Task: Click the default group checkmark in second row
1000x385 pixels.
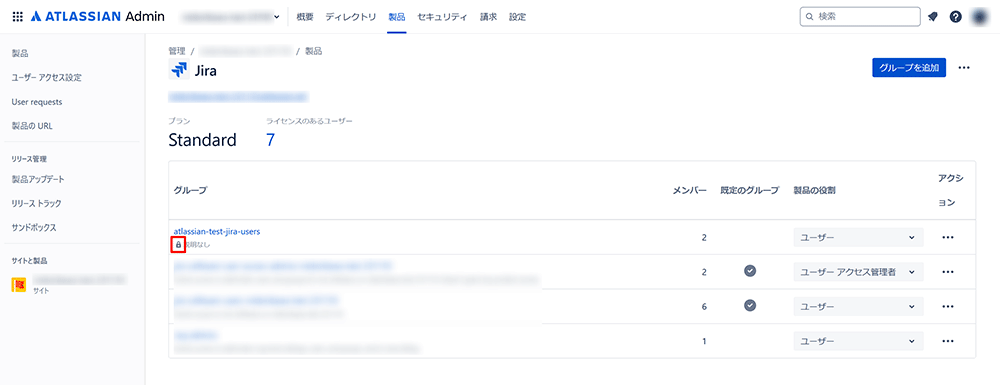Action: click(750, 271)
